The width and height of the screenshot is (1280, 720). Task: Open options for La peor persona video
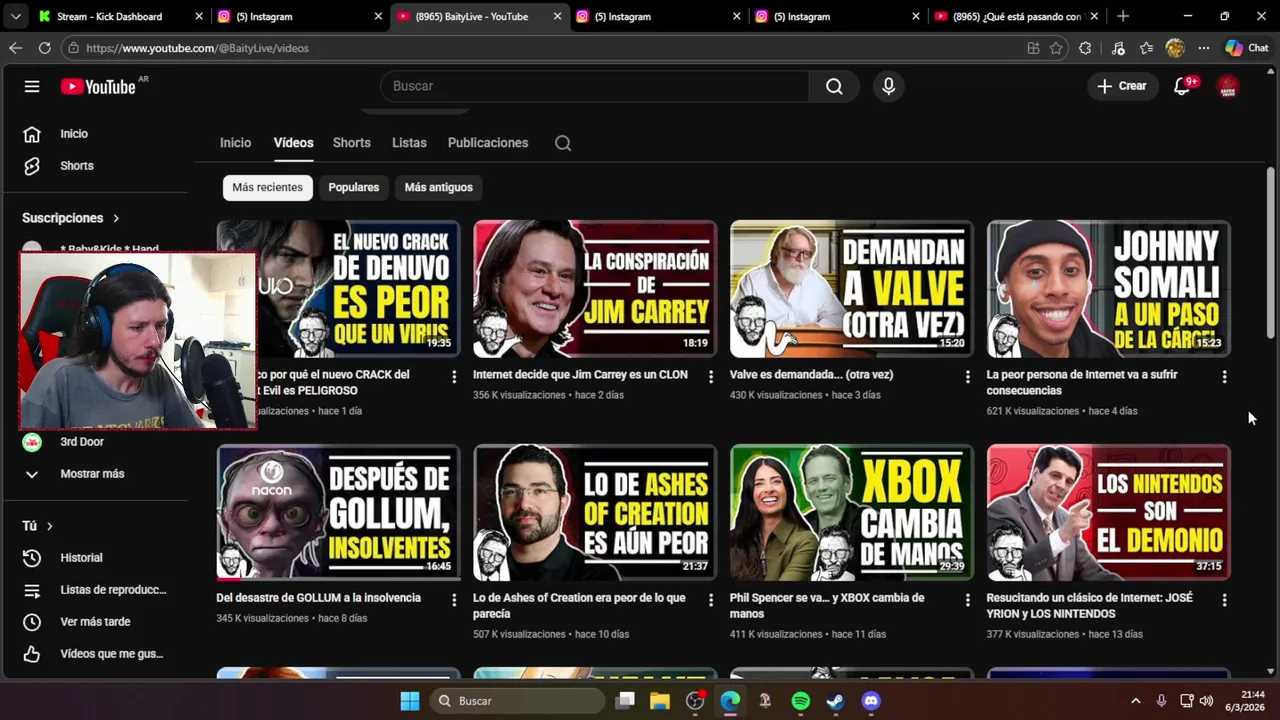(x=1224, y=377)
